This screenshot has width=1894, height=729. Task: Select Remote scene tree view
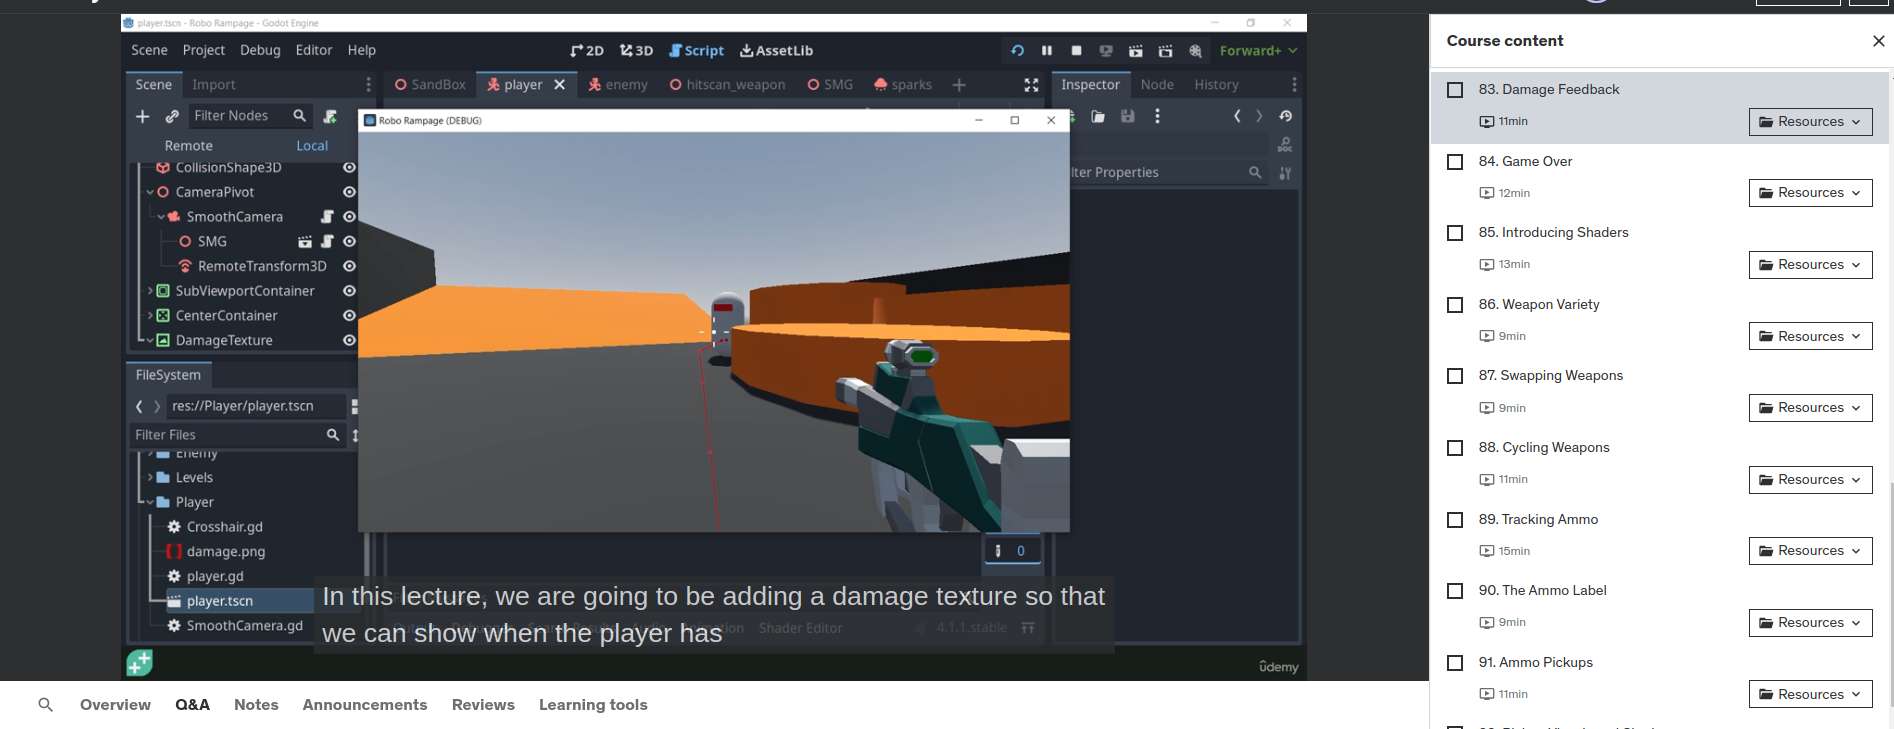(189, 146)
